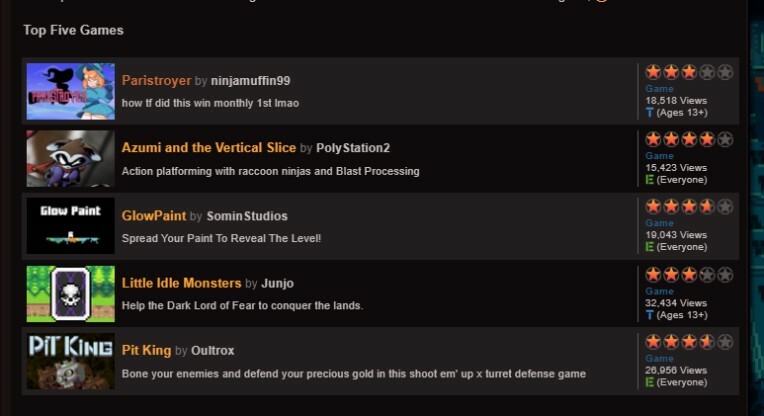
Task: Open Little Idle Monsters skull card thumbnail
Action: pos(71,294)
